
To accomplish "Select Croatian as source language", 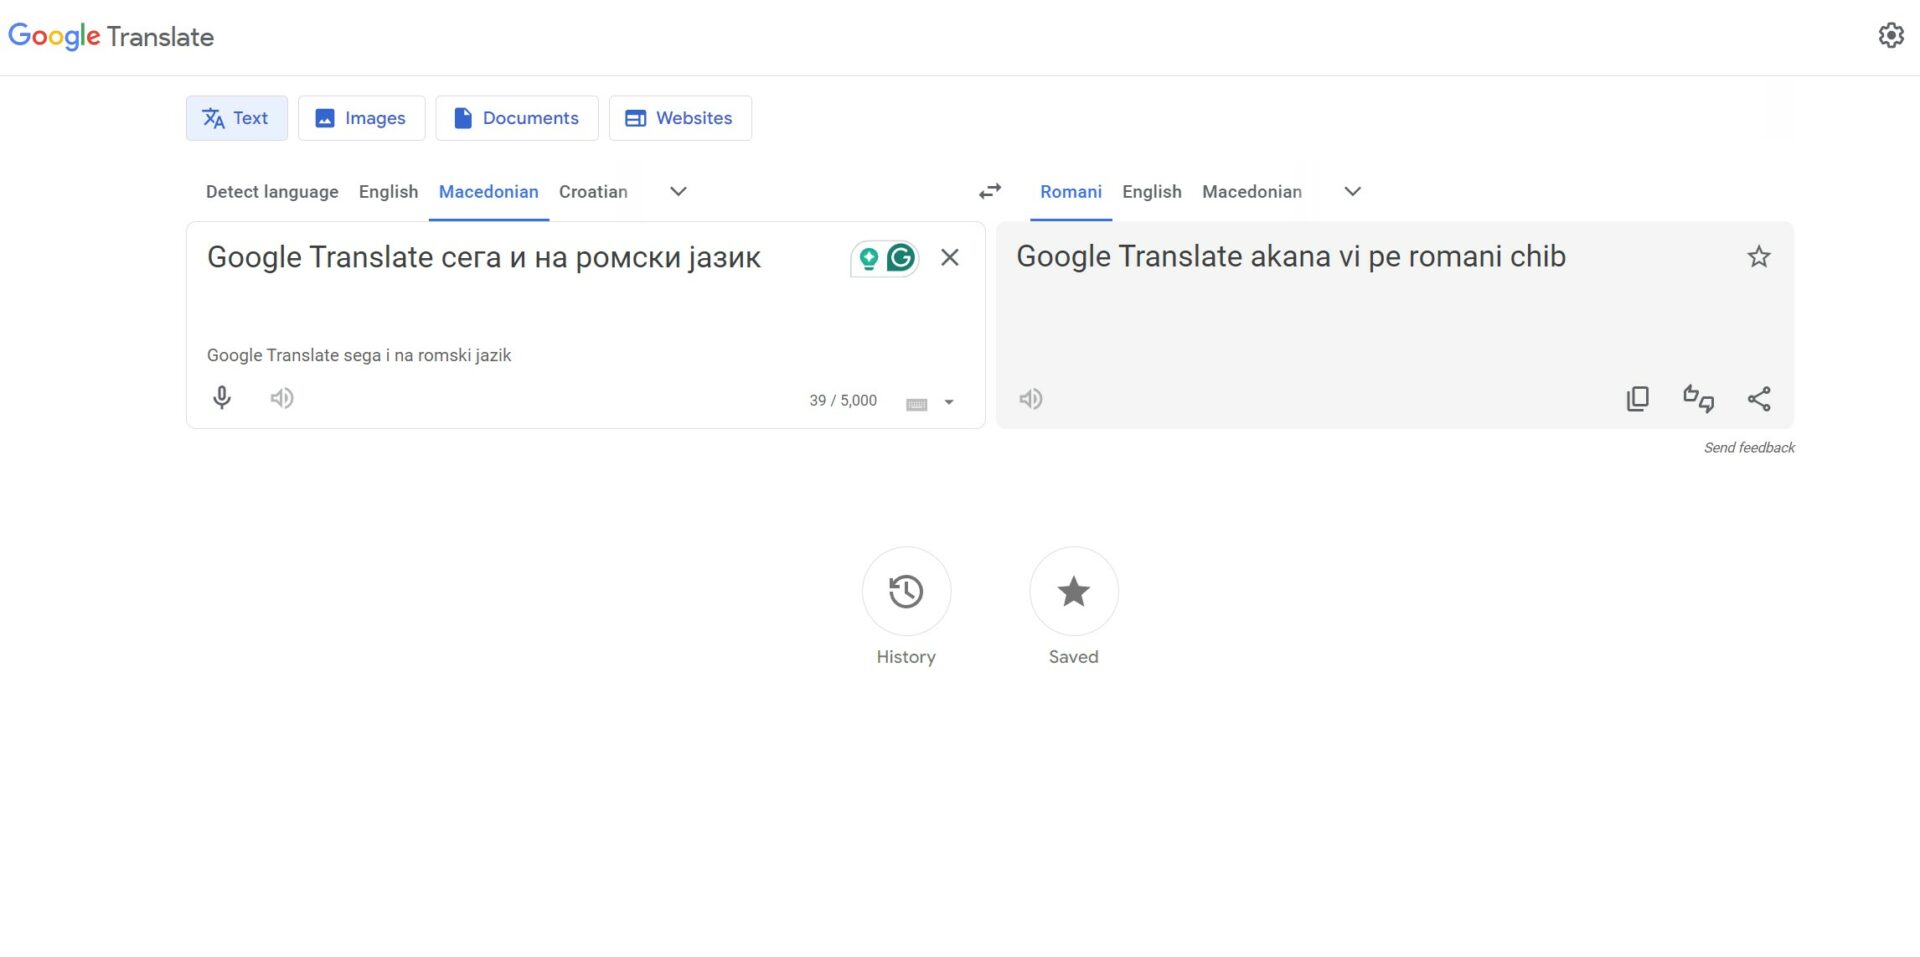I will click(x=593, y=192).
